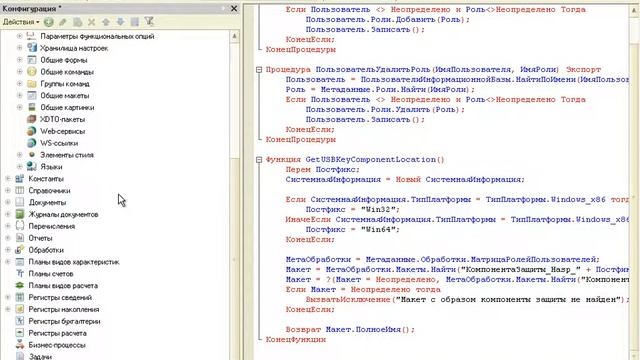Expand Планы видов характеристик node
The height and width of the screenshot is (360, 640).
pos(7,261)
